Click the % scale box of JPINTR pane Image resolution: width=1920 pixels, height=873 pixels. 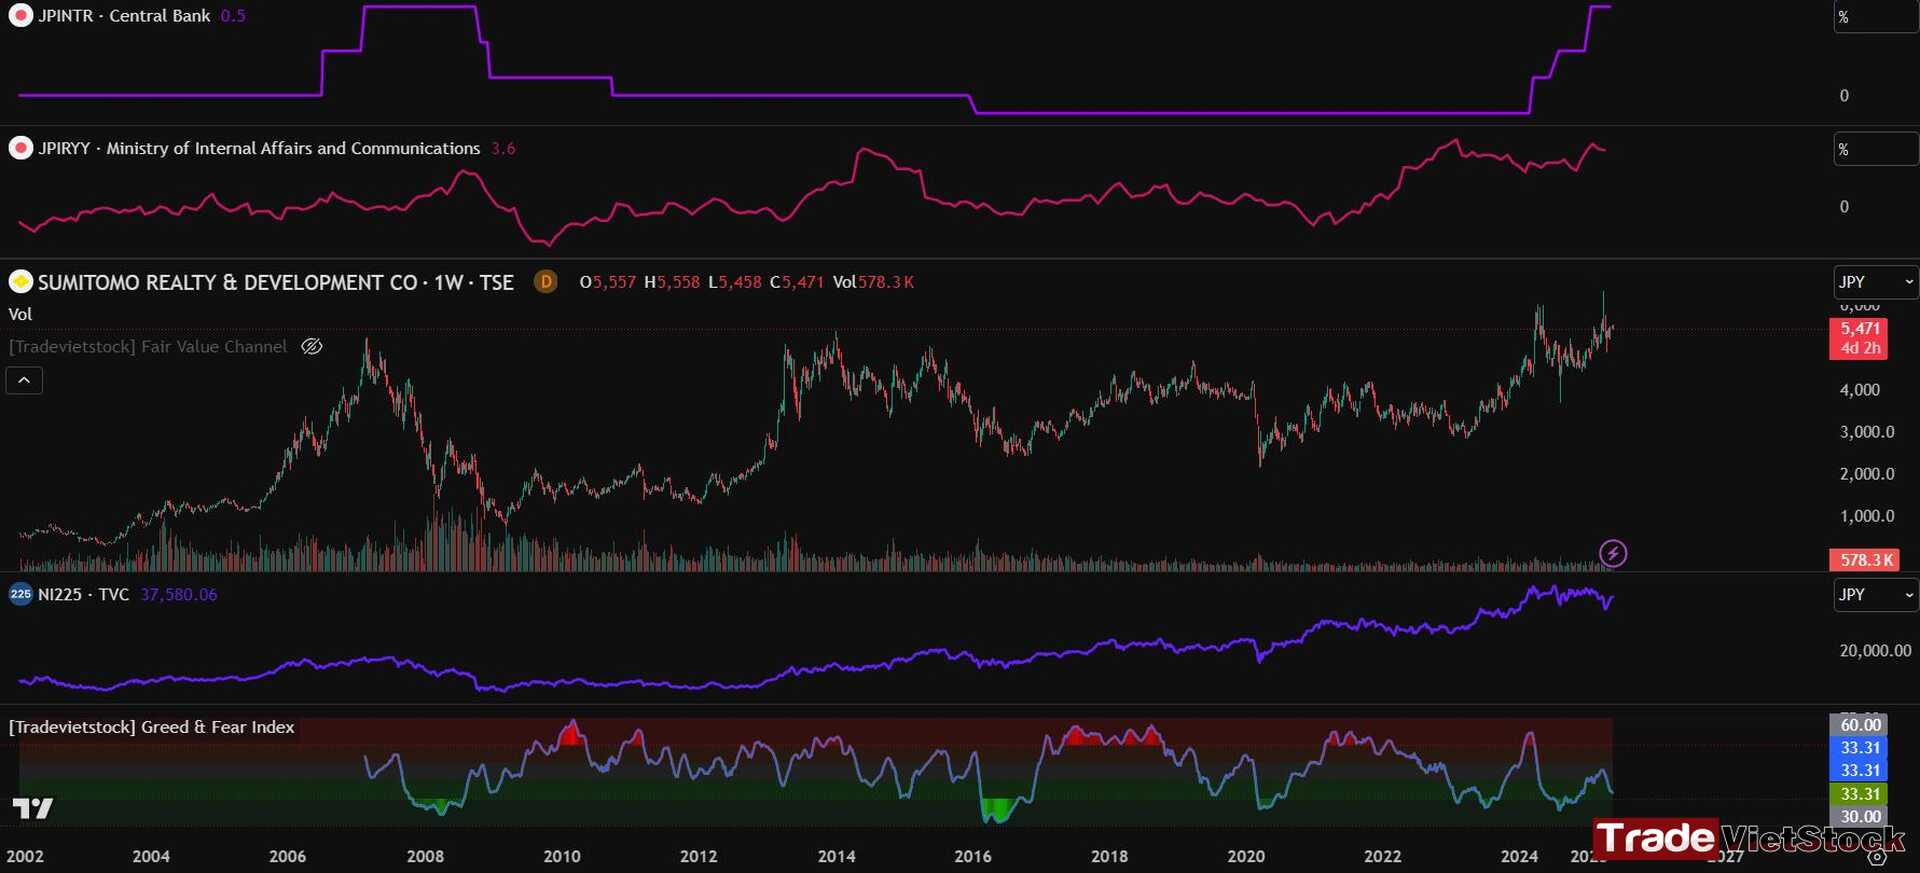(1875, 17)
